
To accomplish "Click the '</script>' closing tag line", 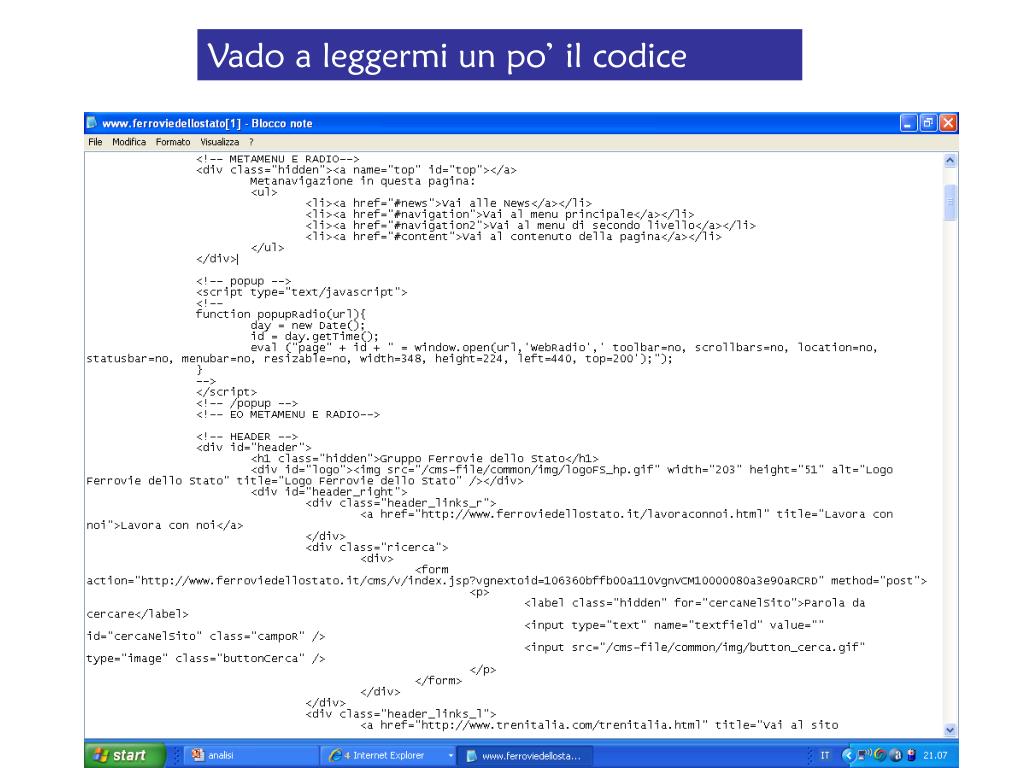I will [226, 392].
